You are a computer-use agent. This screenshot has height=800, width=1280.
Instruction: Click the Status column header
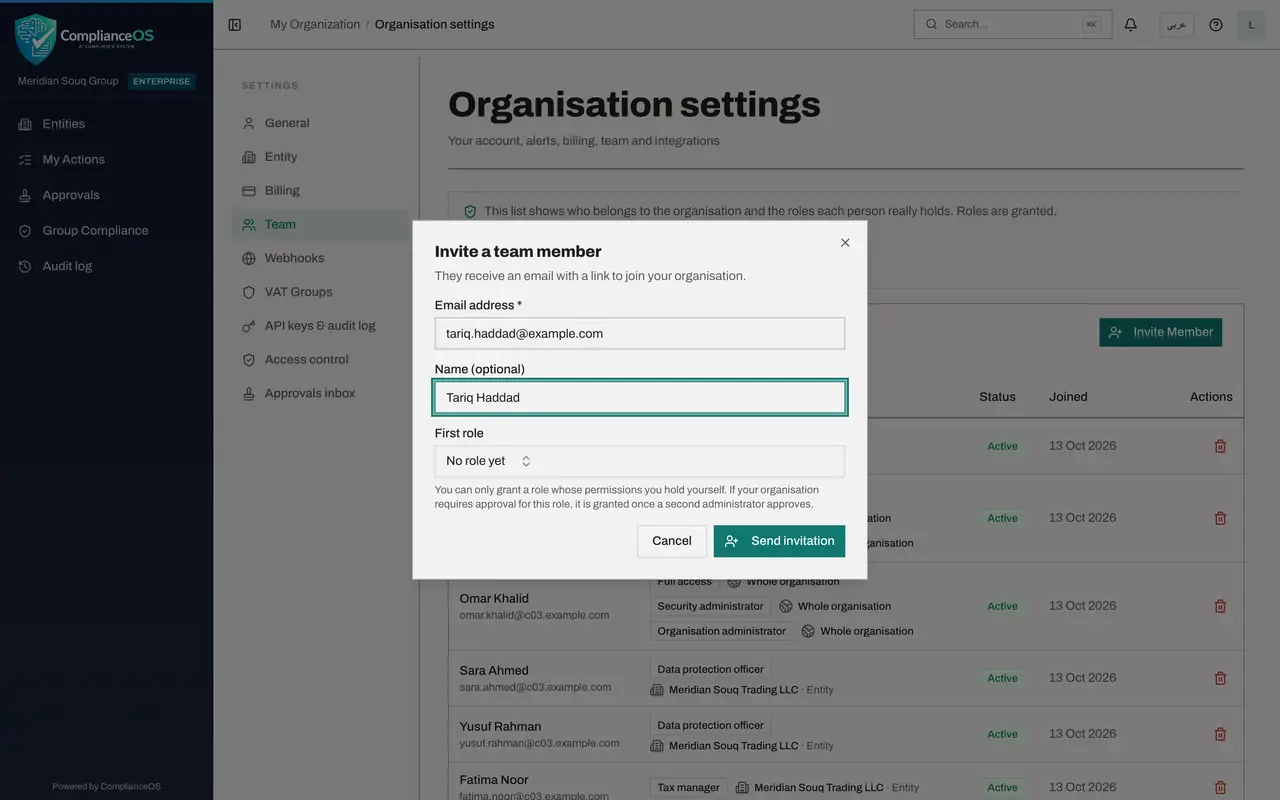pos(997,397)
